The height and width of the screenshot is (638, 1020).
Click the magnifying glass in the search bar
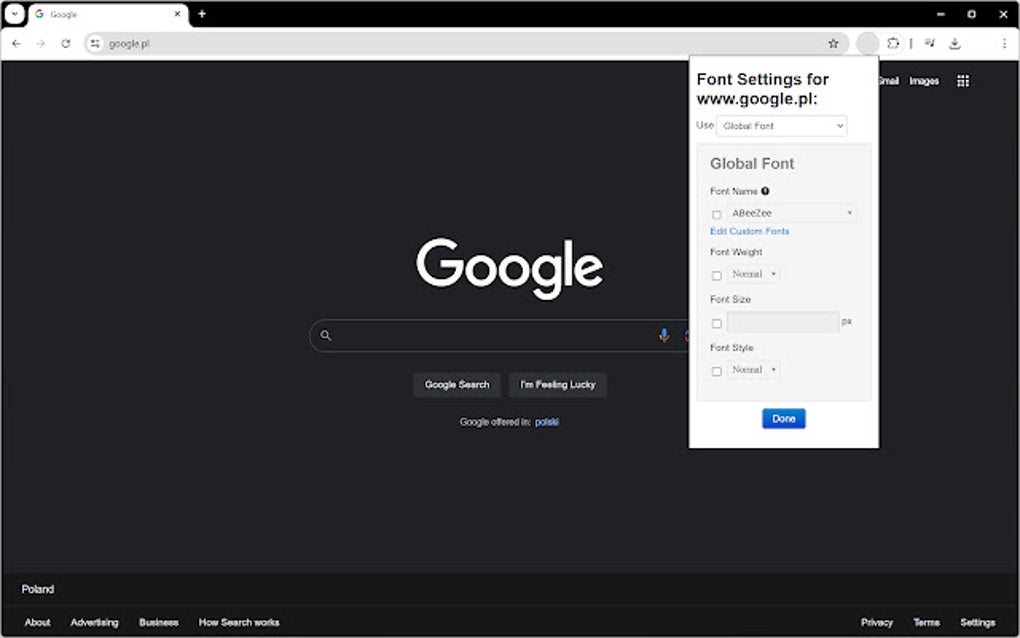click(x=326, y=335)
